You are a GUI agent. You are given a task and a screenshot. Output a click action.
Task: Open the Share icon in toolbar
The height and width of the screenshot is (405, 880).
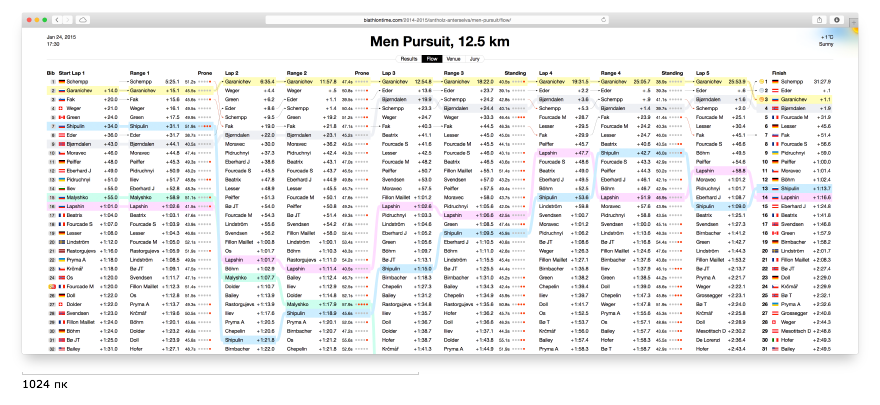click(x=820, y=20)
